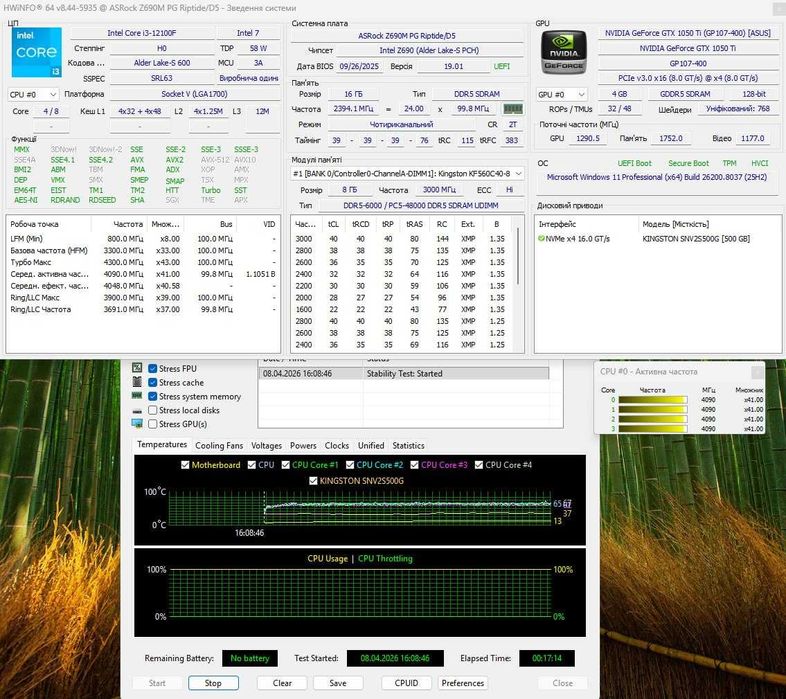
Task: Toggle CPU Core #3 graph checkbox
Action: coord(414,465)
